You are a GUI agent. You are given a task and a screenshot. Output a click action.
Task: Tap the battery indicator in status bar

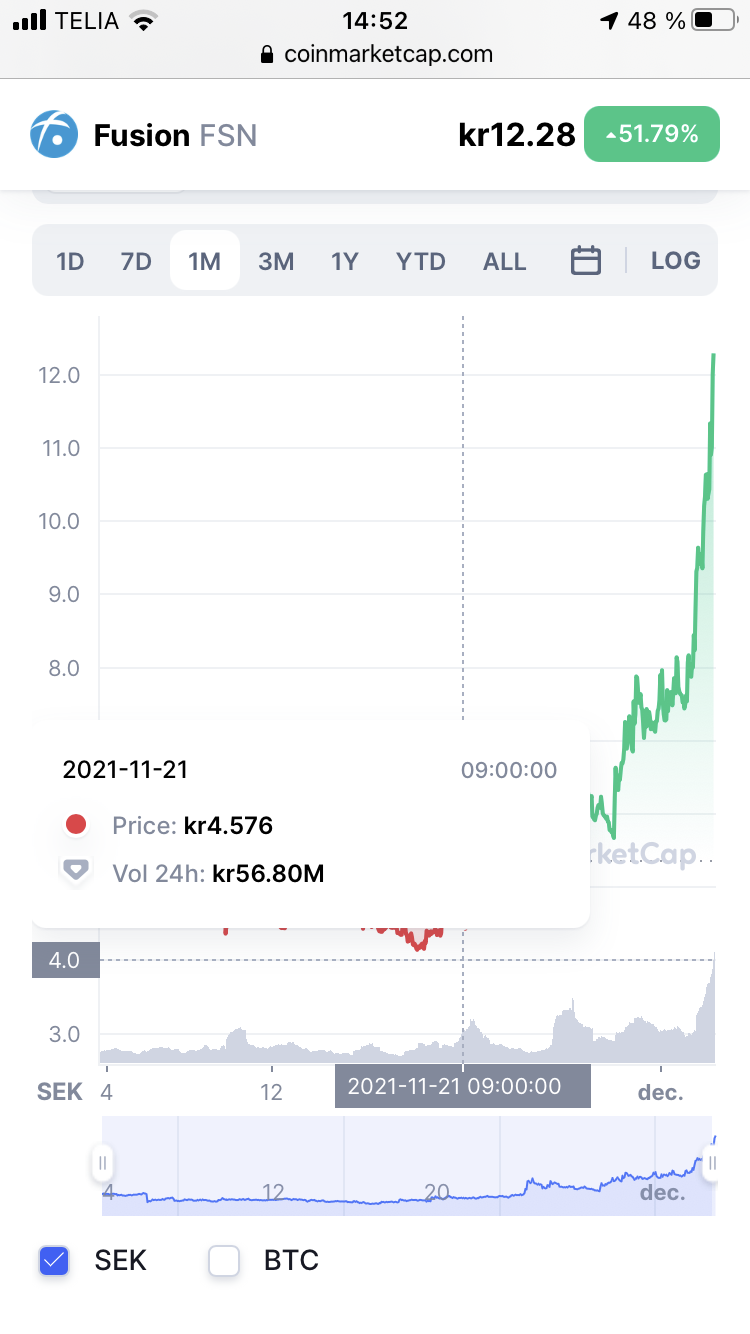[x=715, y=20]
